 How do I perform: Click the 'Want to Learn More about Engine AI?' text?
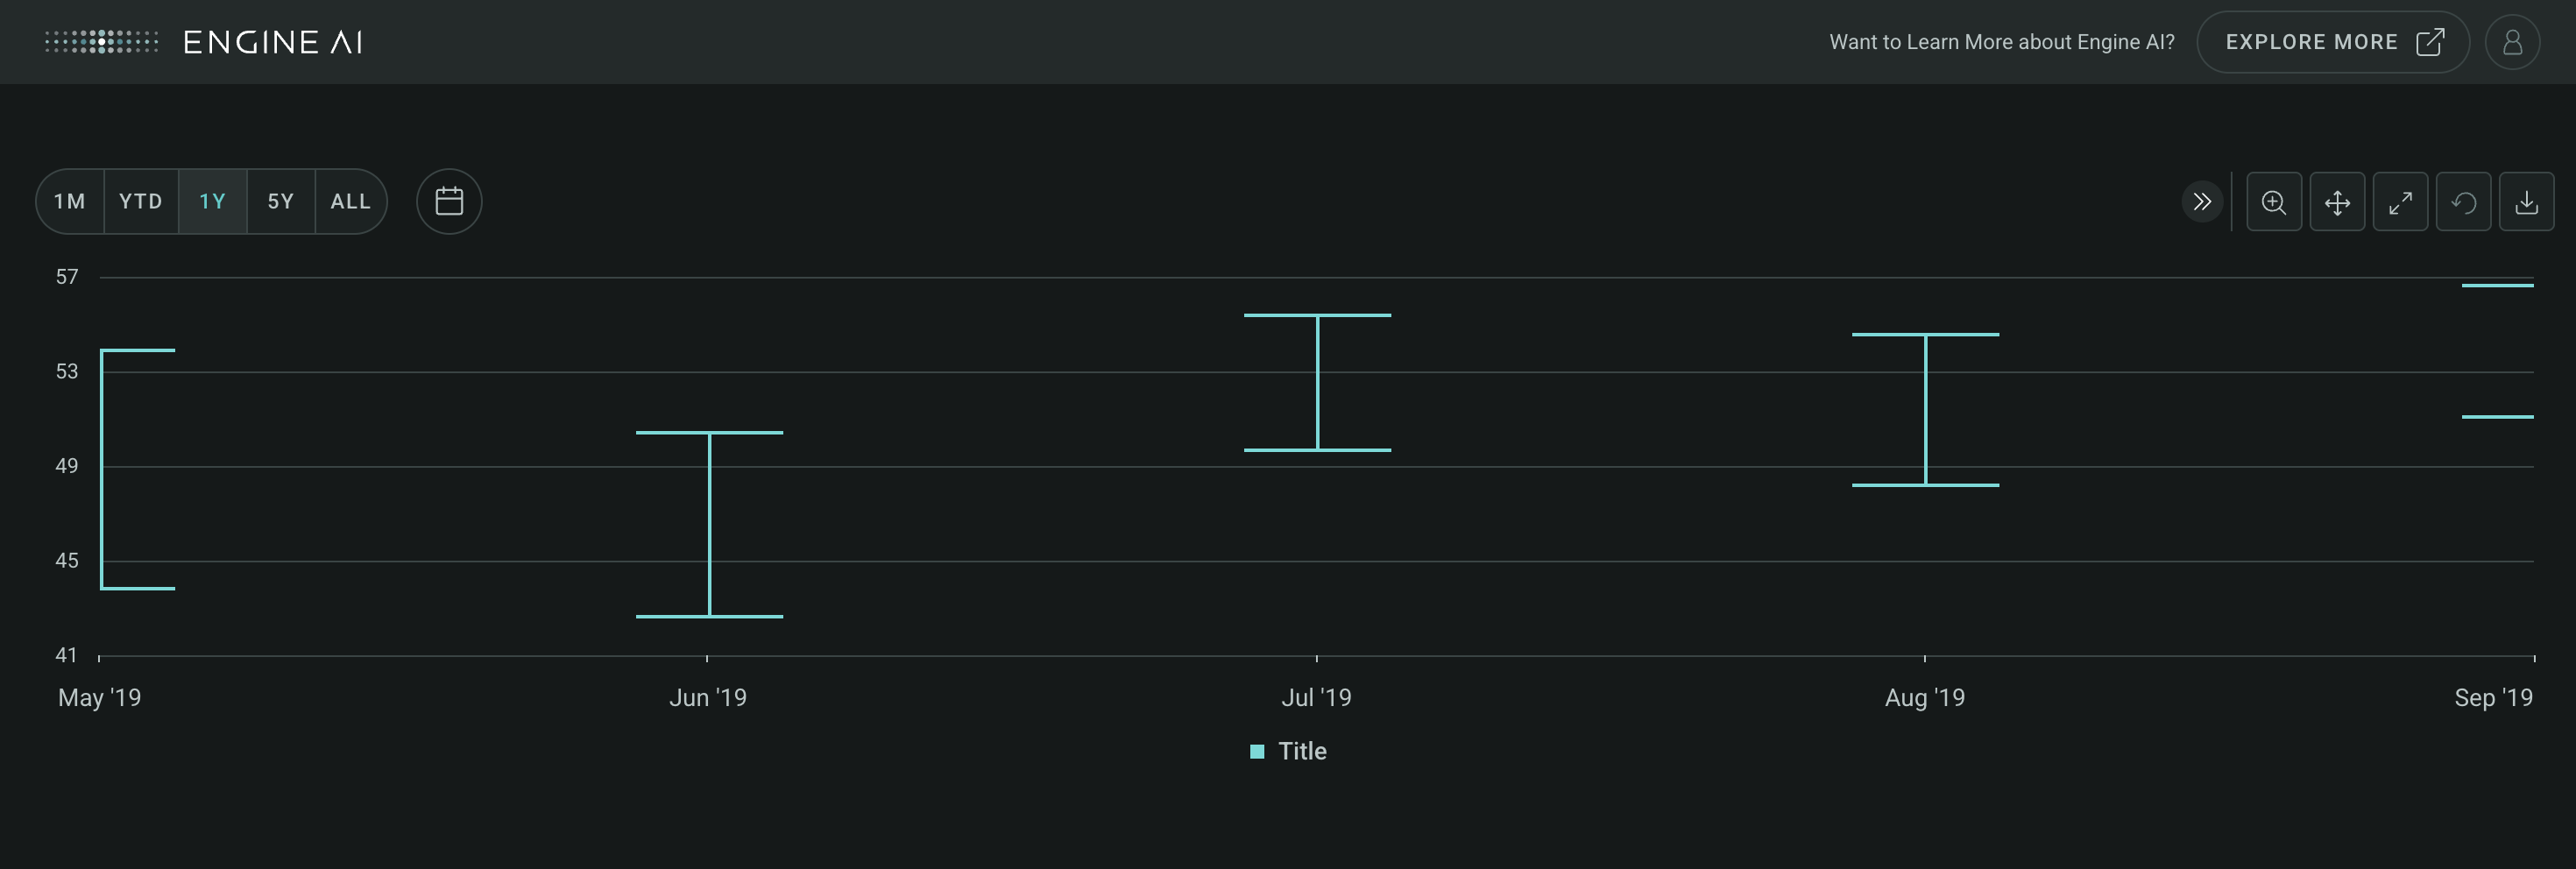click(x=2002, y=42)
